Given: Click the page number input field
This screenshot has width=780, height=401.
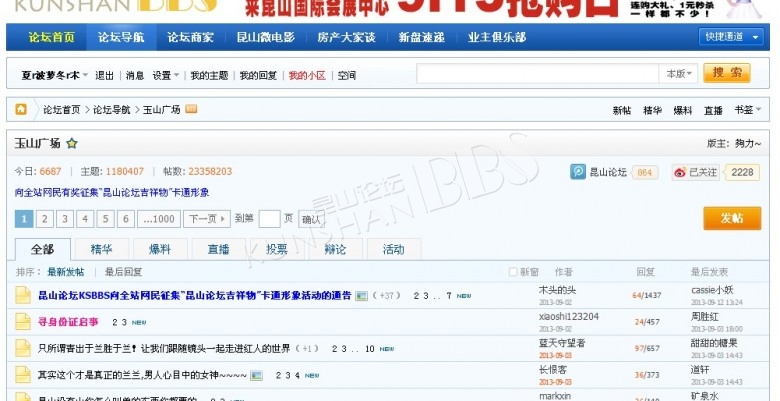Looking at the screenshot, I should click(x=270, y=219).
